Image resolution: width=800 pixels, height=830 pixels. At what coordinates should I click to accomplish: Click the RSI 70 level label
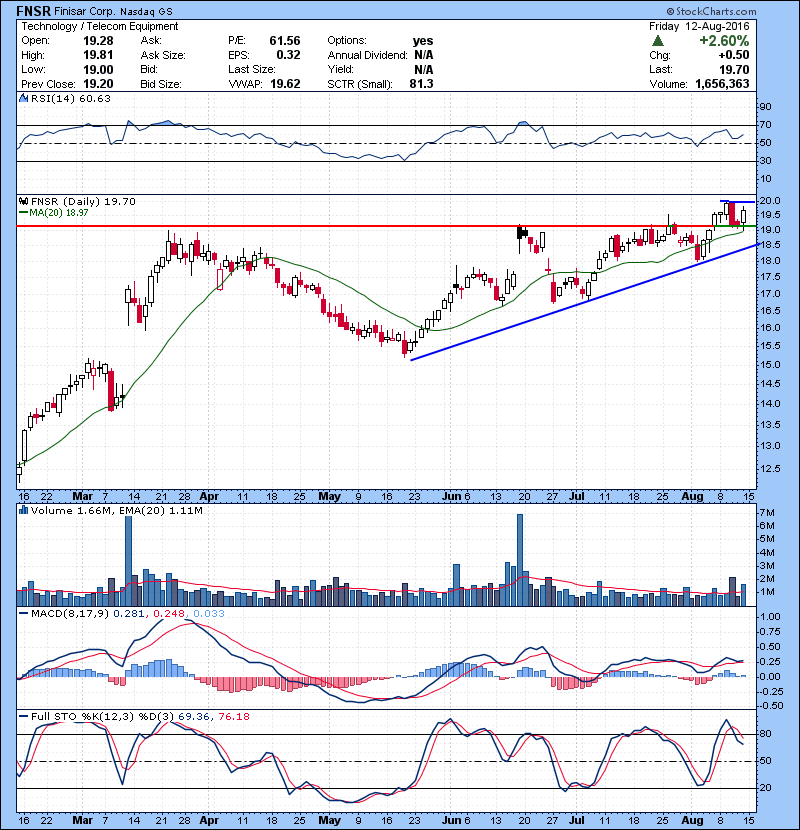point(766,125)
